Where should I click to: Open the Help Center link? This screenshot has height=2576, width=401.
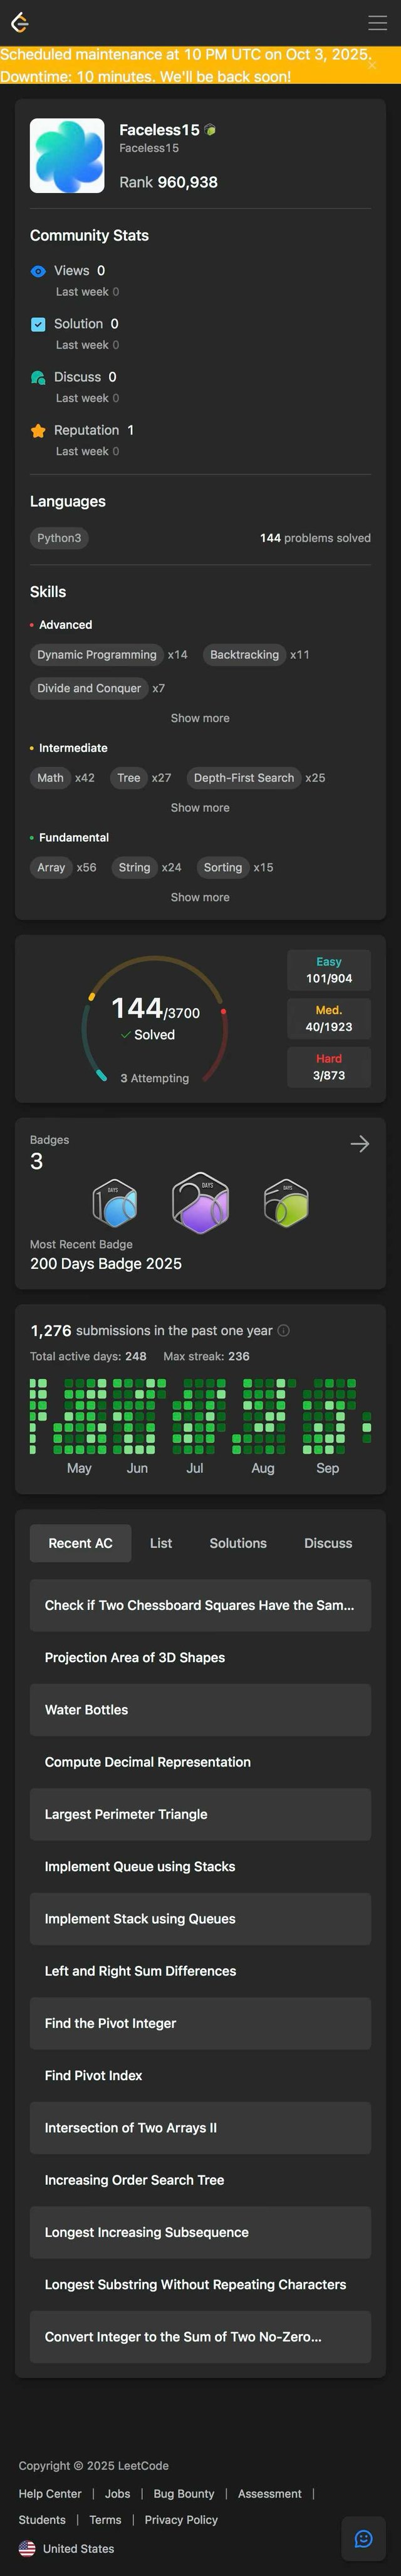click(x=50, y=2493)
